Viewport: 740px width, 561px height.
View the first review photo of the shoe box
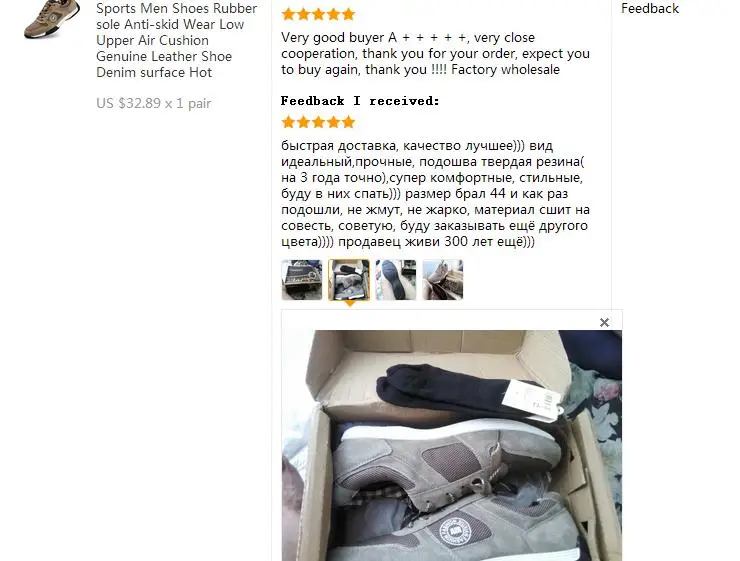click(302, 280)
